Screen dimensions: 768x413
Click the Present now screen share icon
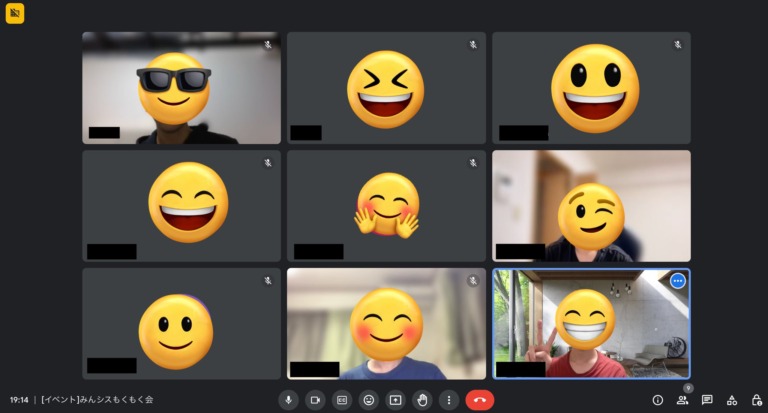coord(395,400)
